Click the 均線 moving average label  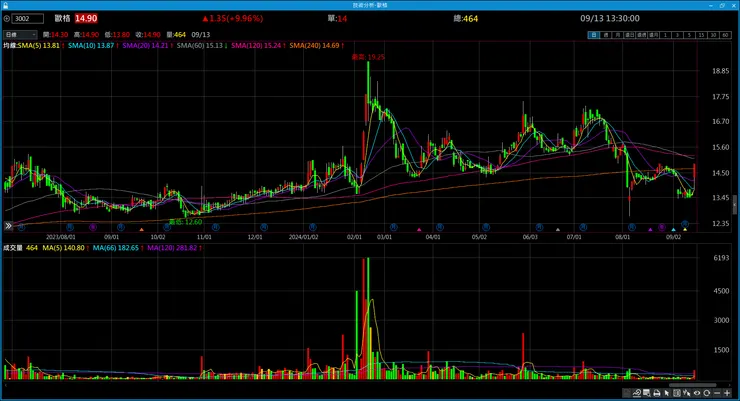pyautogui.click(x=10, y=45)
